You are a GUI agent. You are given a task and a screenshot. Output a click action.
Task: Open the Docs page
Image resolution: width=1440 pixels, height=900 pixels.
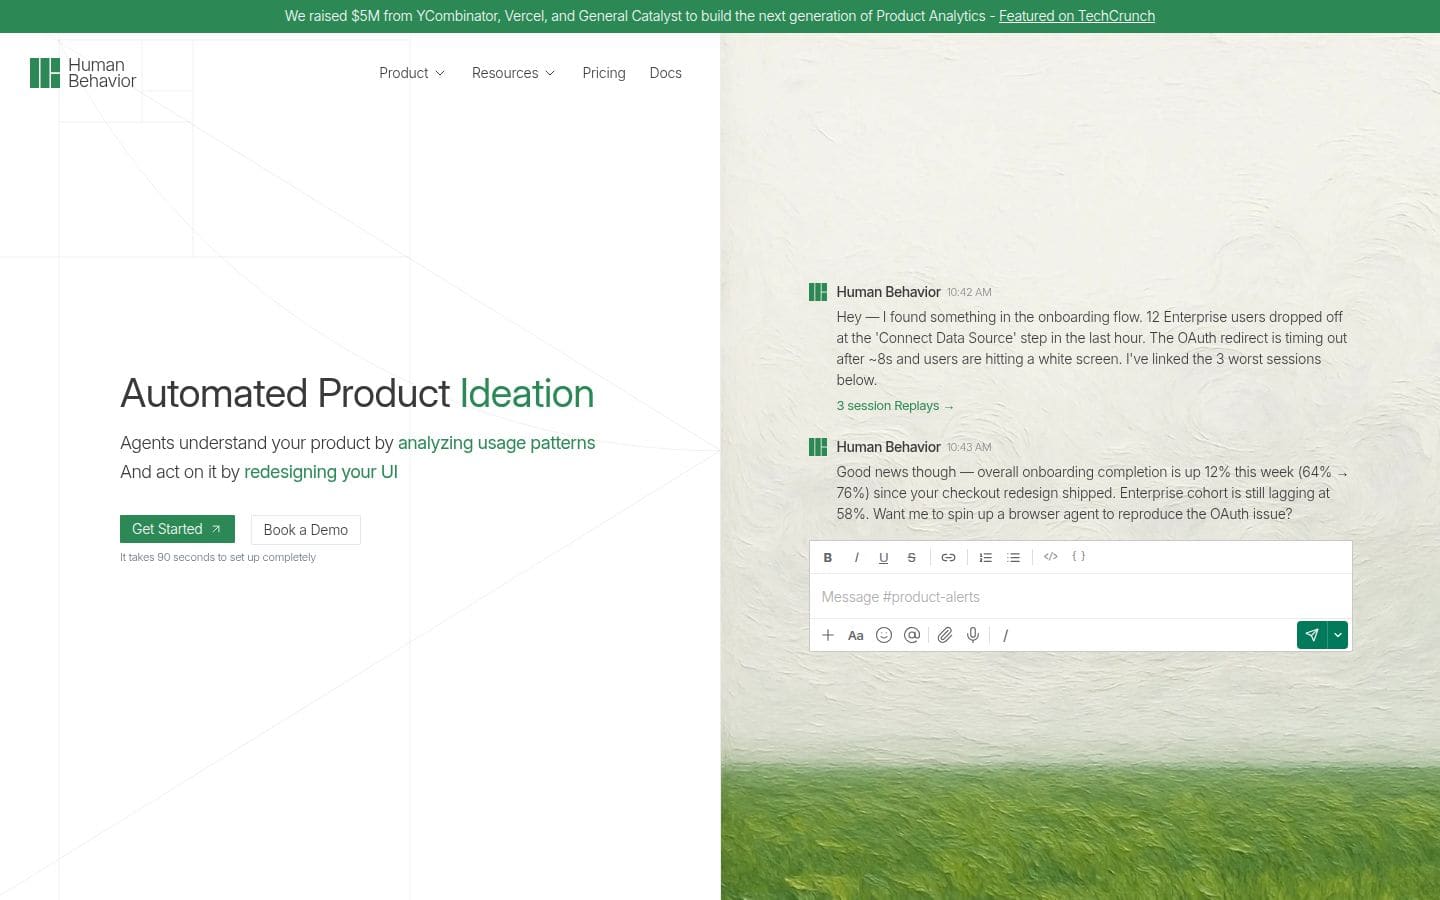click(666, 73)
